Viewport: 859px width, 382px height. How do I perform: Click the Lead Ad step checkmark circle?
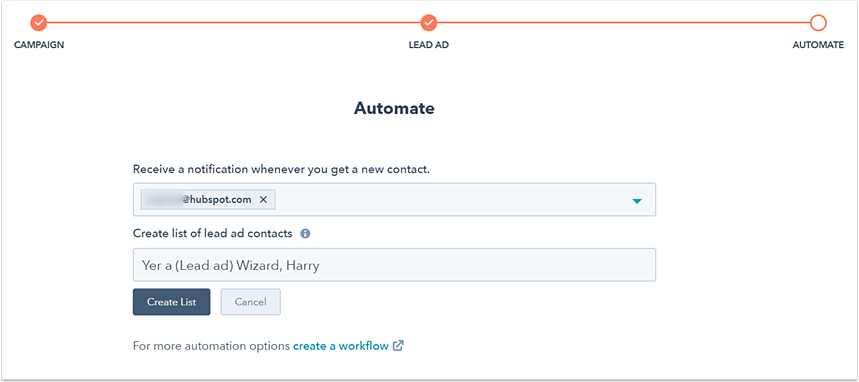pos(429,23)
